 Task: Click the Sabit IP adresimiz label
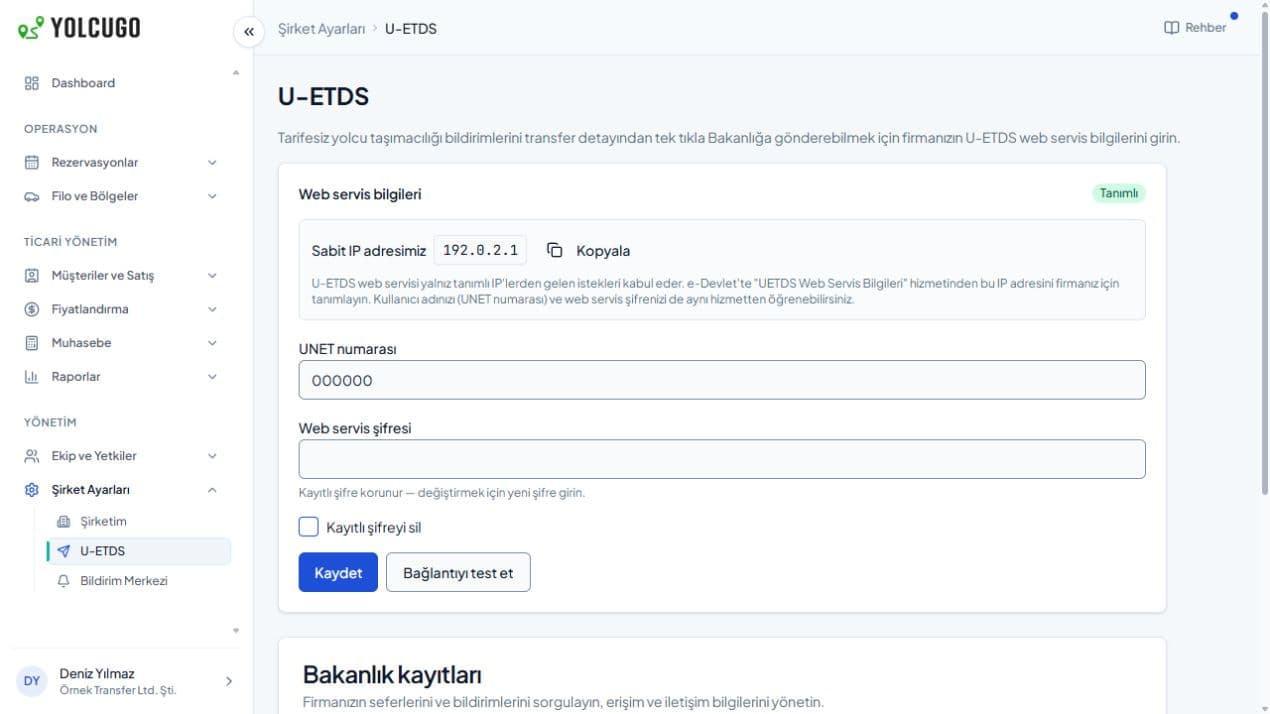[369, 251]
